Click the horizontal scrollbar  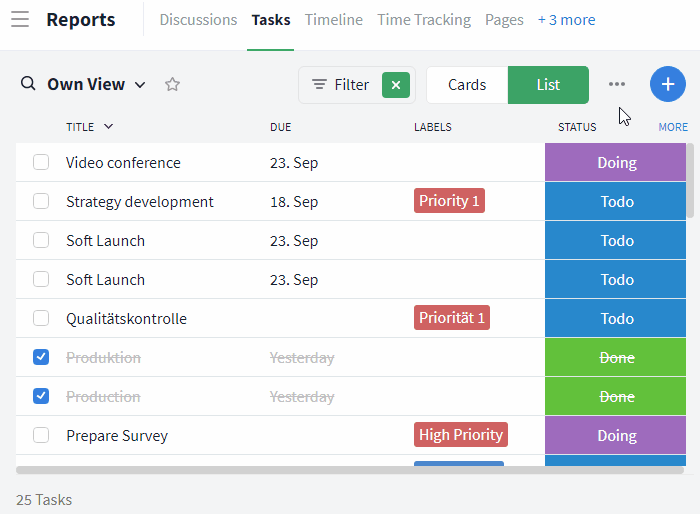pyautogui.click(x=350, y=470)
